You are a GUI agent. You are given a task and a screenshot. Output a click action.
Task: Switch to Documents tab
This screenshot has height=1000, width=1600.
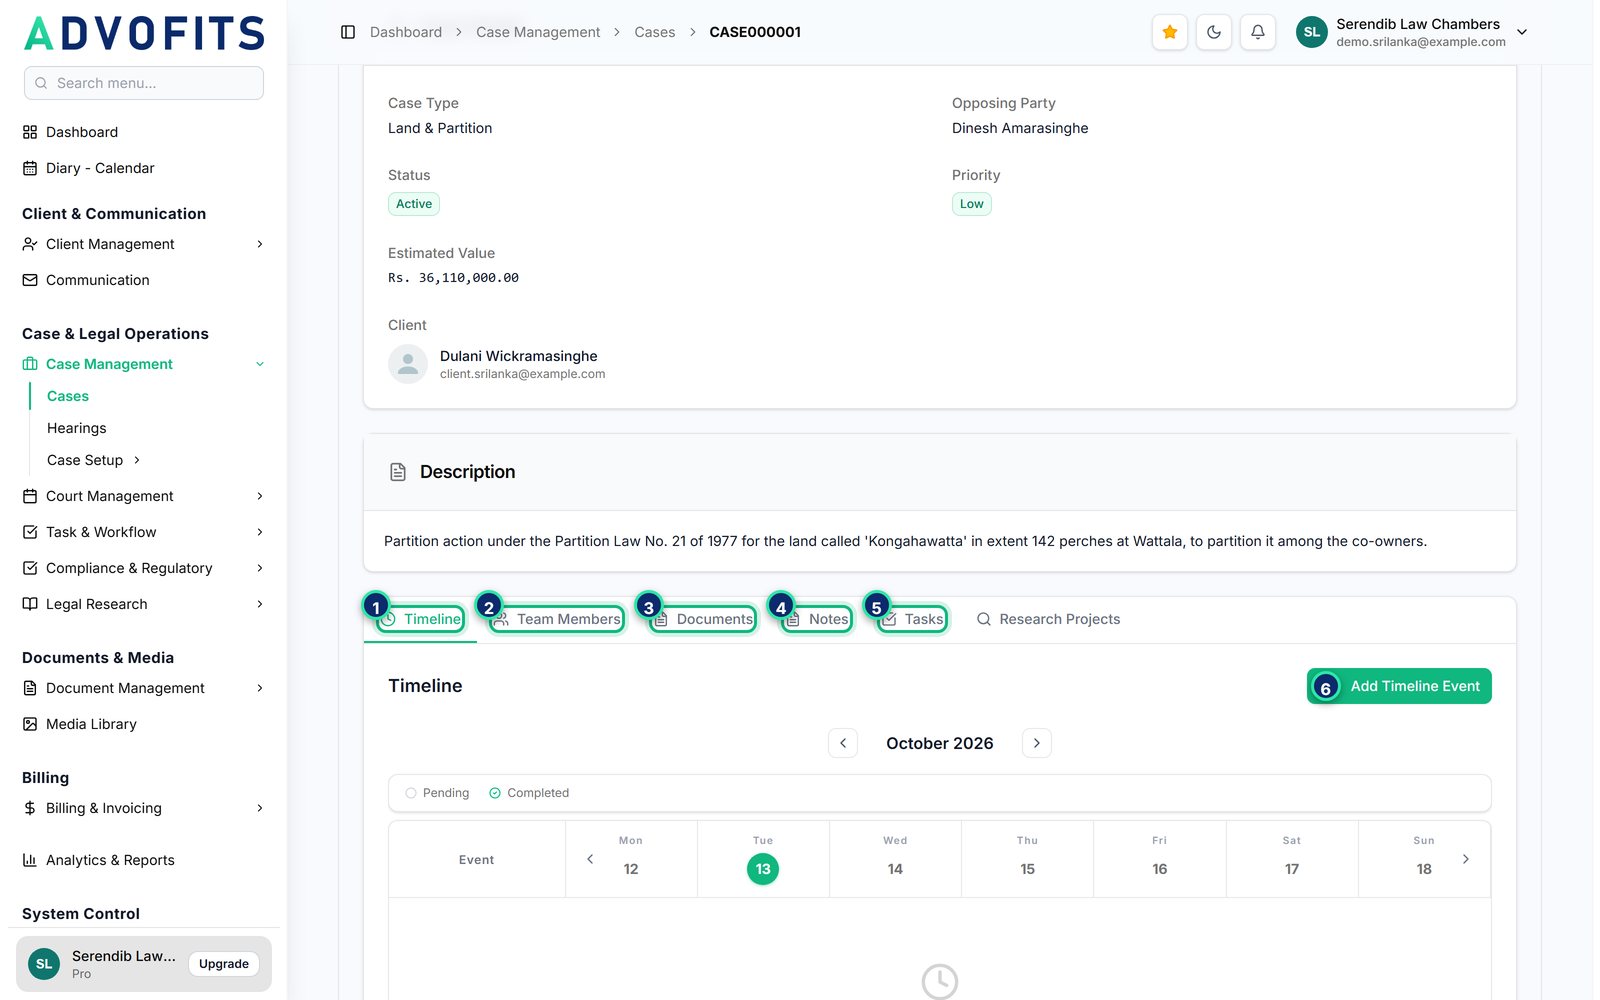[703, 619]
